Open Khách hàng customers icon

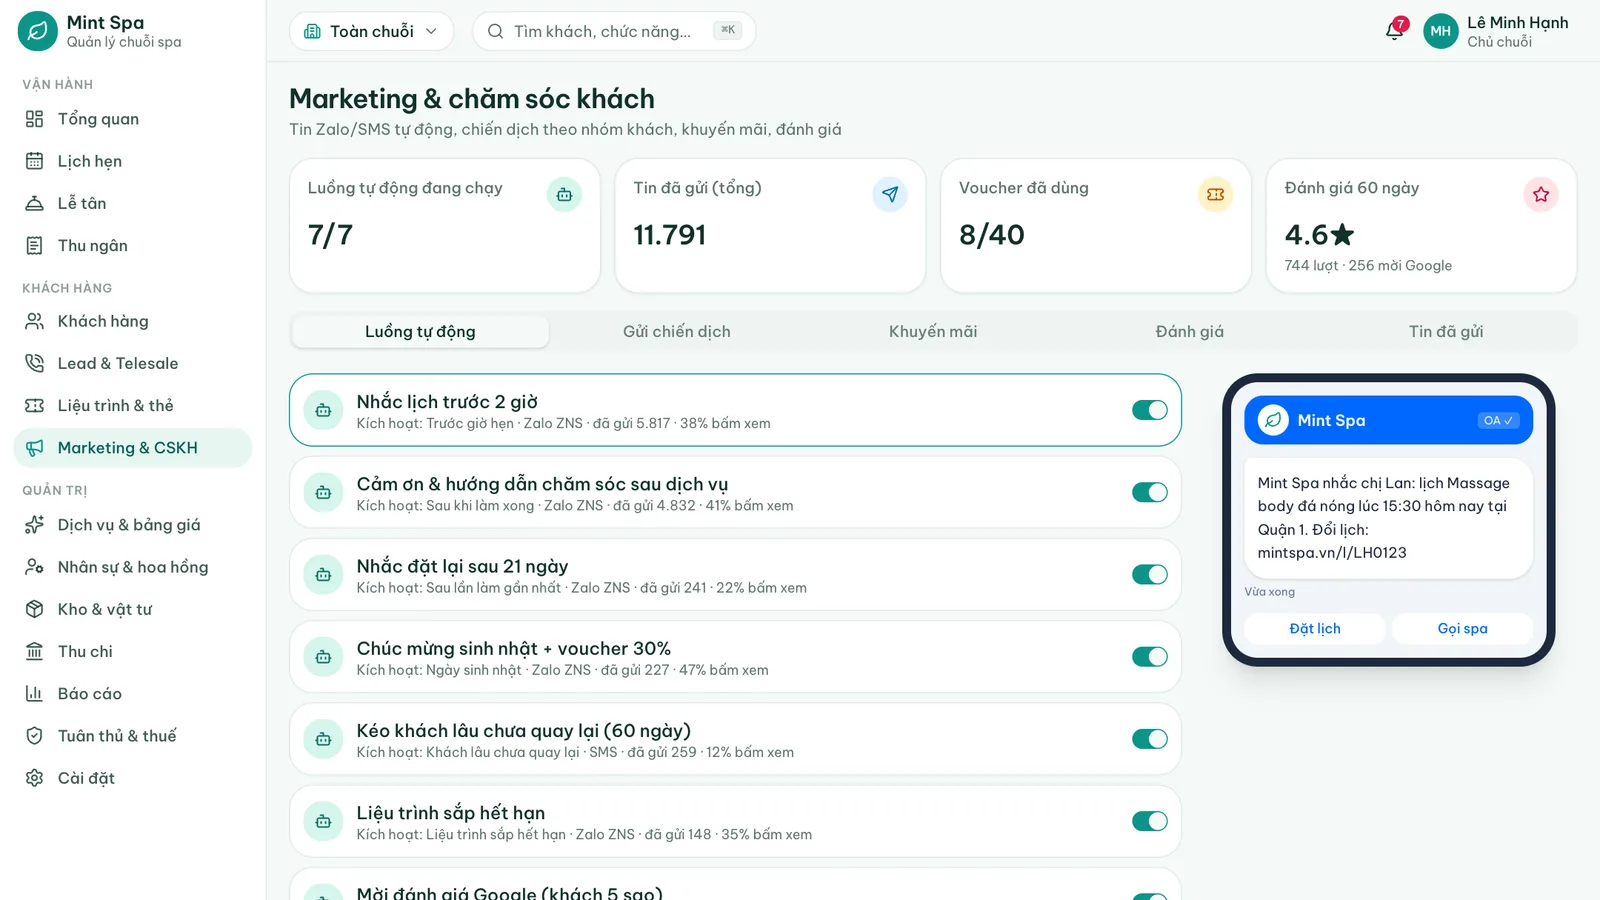pyautogui.click(x=34, y=321)
